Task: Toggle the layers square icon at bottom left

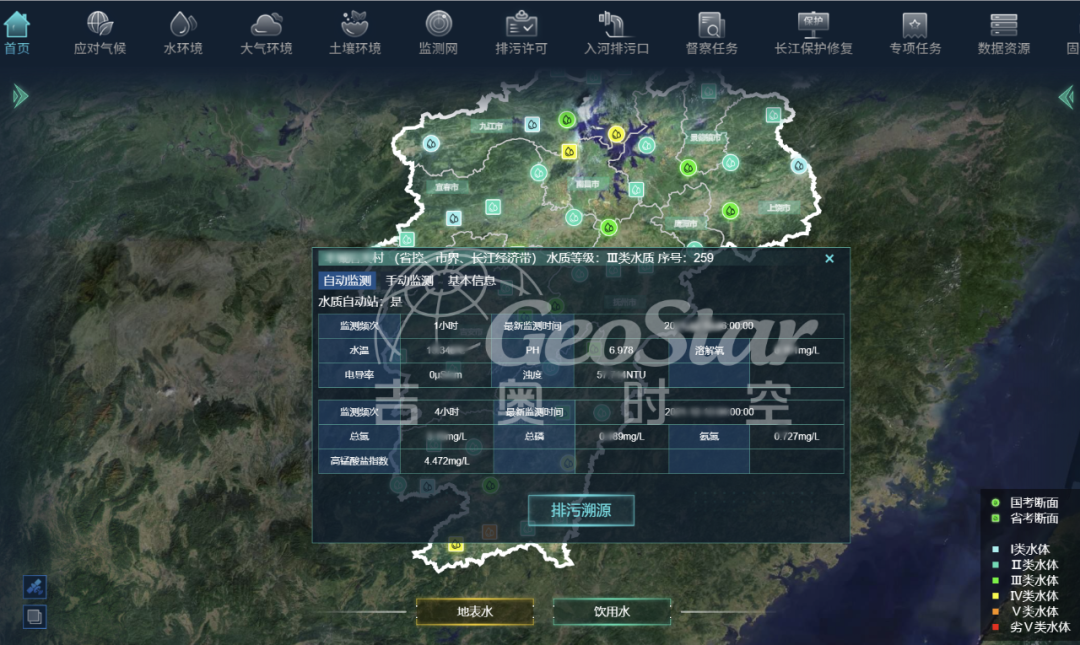Action: point(34,616)
